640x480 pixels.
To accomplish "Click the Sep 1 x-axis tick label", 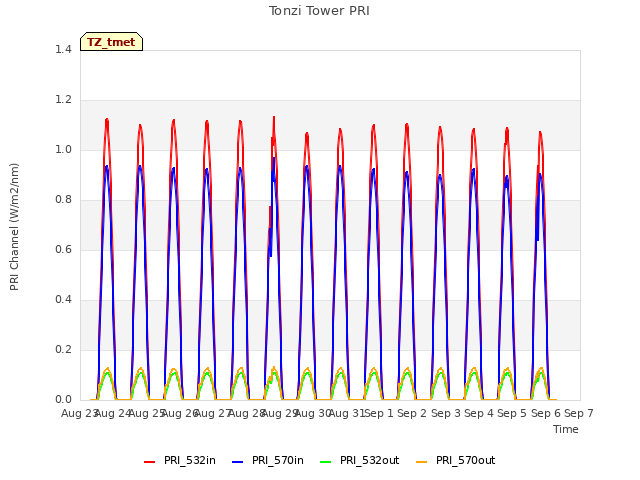I will pyautogui.click(x=379, y=413).
